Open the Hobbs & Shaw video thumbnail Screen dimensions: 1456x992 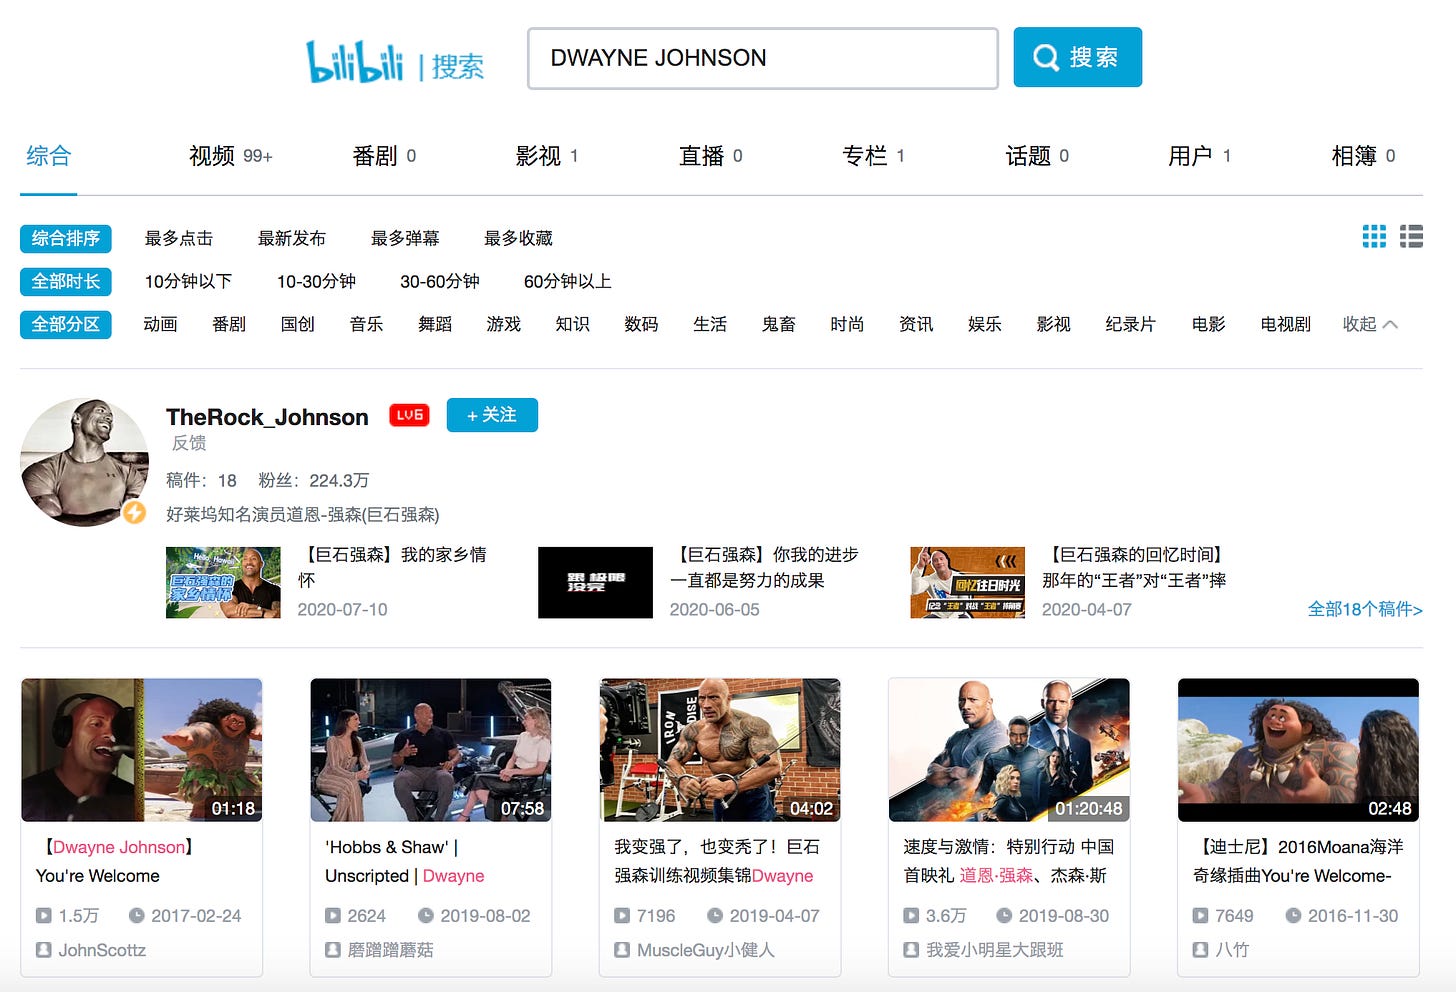pyautogui.click(x=431, y=750)
